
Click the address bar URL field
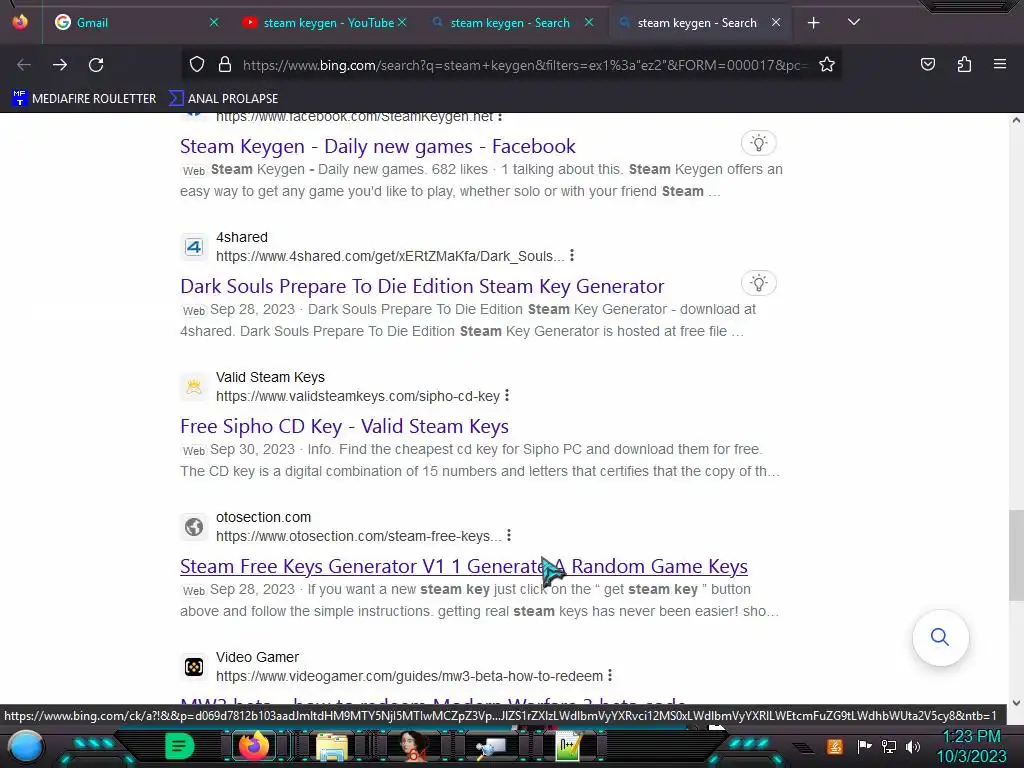[x=525, y=65]
